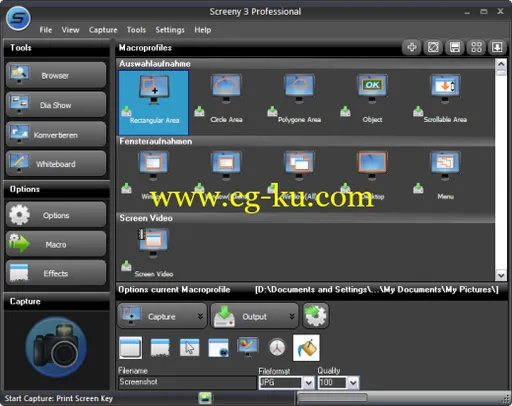Click the big camera capture button
Screen dimensions: 512x406
click(56, 347)
